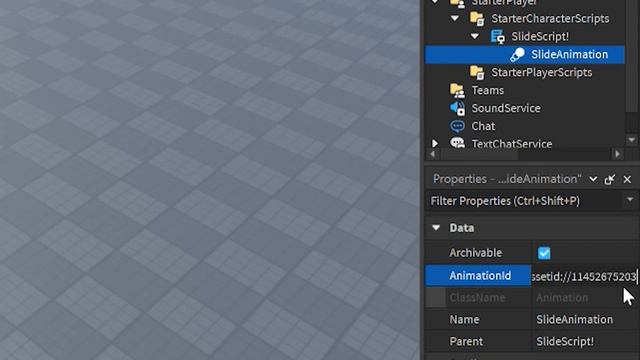The image size is (640, 360).
Task: Select SoundService in the Explorer
Action: click(x=506, y=108)
